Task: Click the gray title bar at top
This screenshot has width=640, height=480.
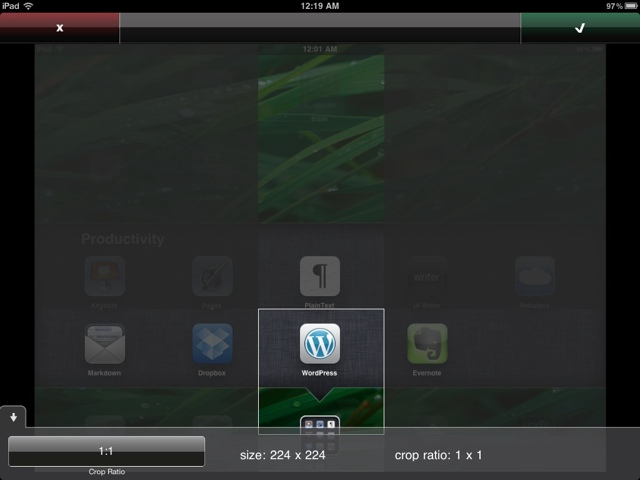Action: coord(320,28)
